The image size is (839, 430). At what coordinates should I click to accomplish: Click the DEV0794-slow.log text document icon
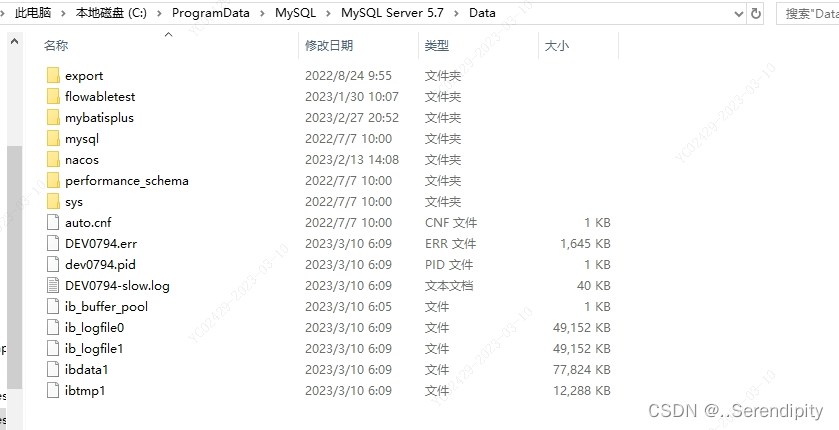click(x=53, y=286)
